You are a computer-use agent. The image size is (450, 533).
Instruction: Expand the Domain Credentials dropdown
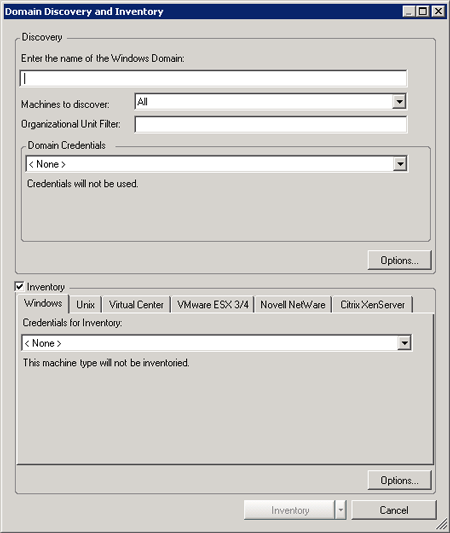pos(217,164)
